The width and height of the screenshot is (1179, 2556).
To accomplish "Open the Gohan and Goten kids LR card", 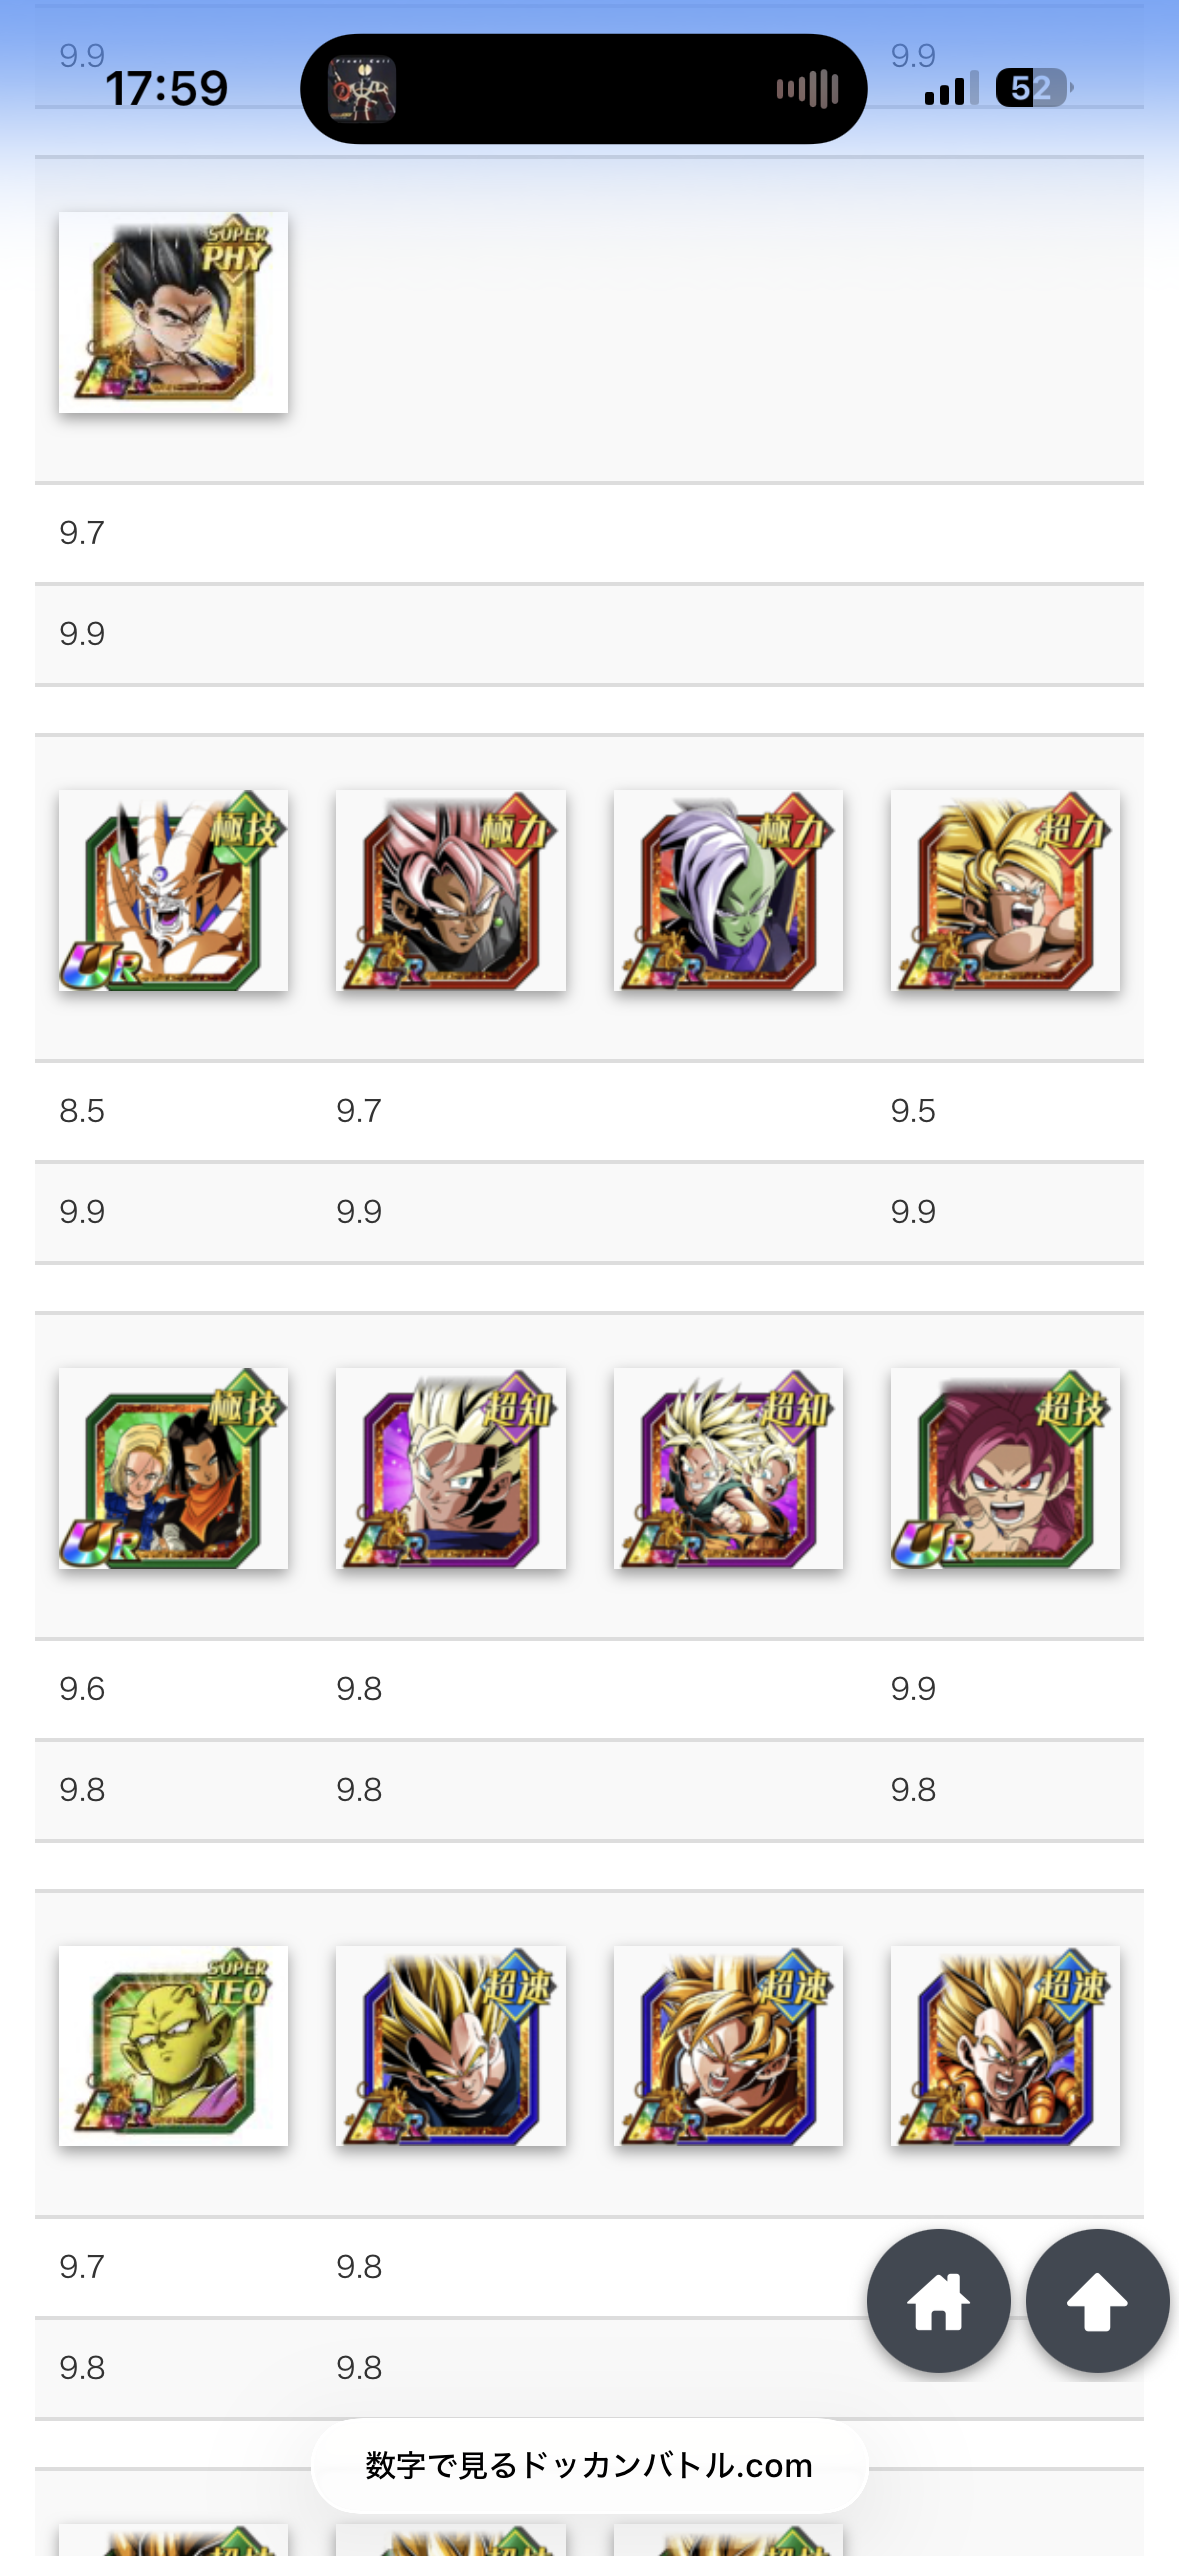I will [728, 1468].
